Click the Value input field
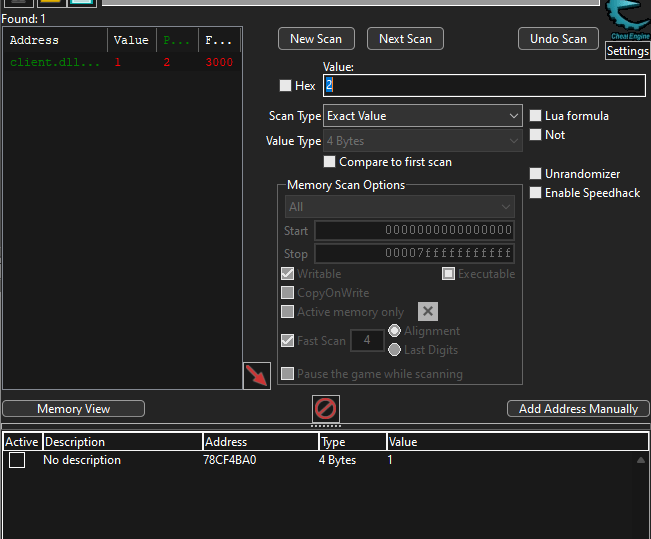651x539 pixels. (485, 86)
